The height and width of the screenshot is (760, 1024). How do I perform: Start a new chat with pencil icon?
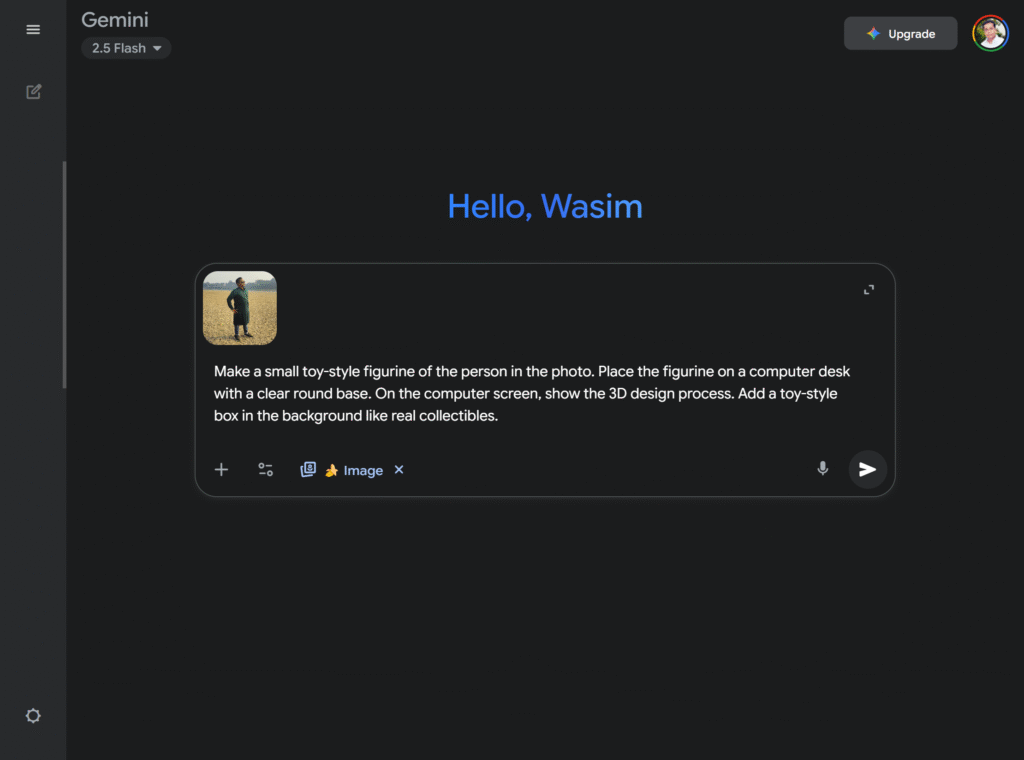(33, 92)
